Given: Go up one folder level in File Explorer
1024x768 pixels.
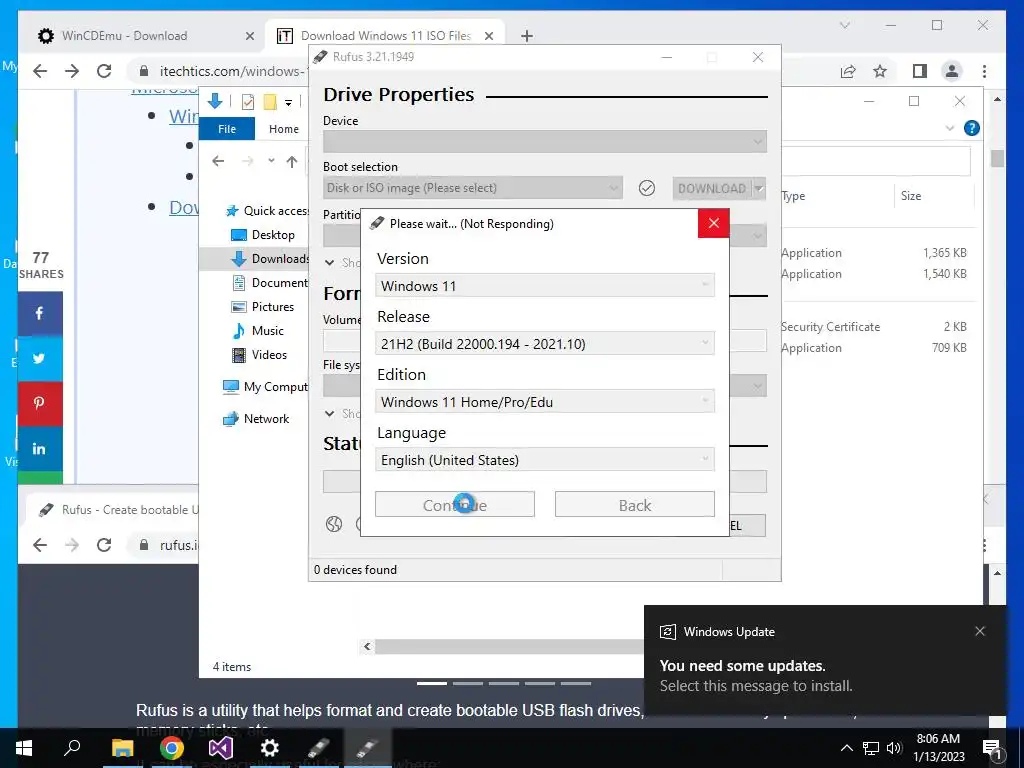Looking at the screenshot, I should point(292,161).
